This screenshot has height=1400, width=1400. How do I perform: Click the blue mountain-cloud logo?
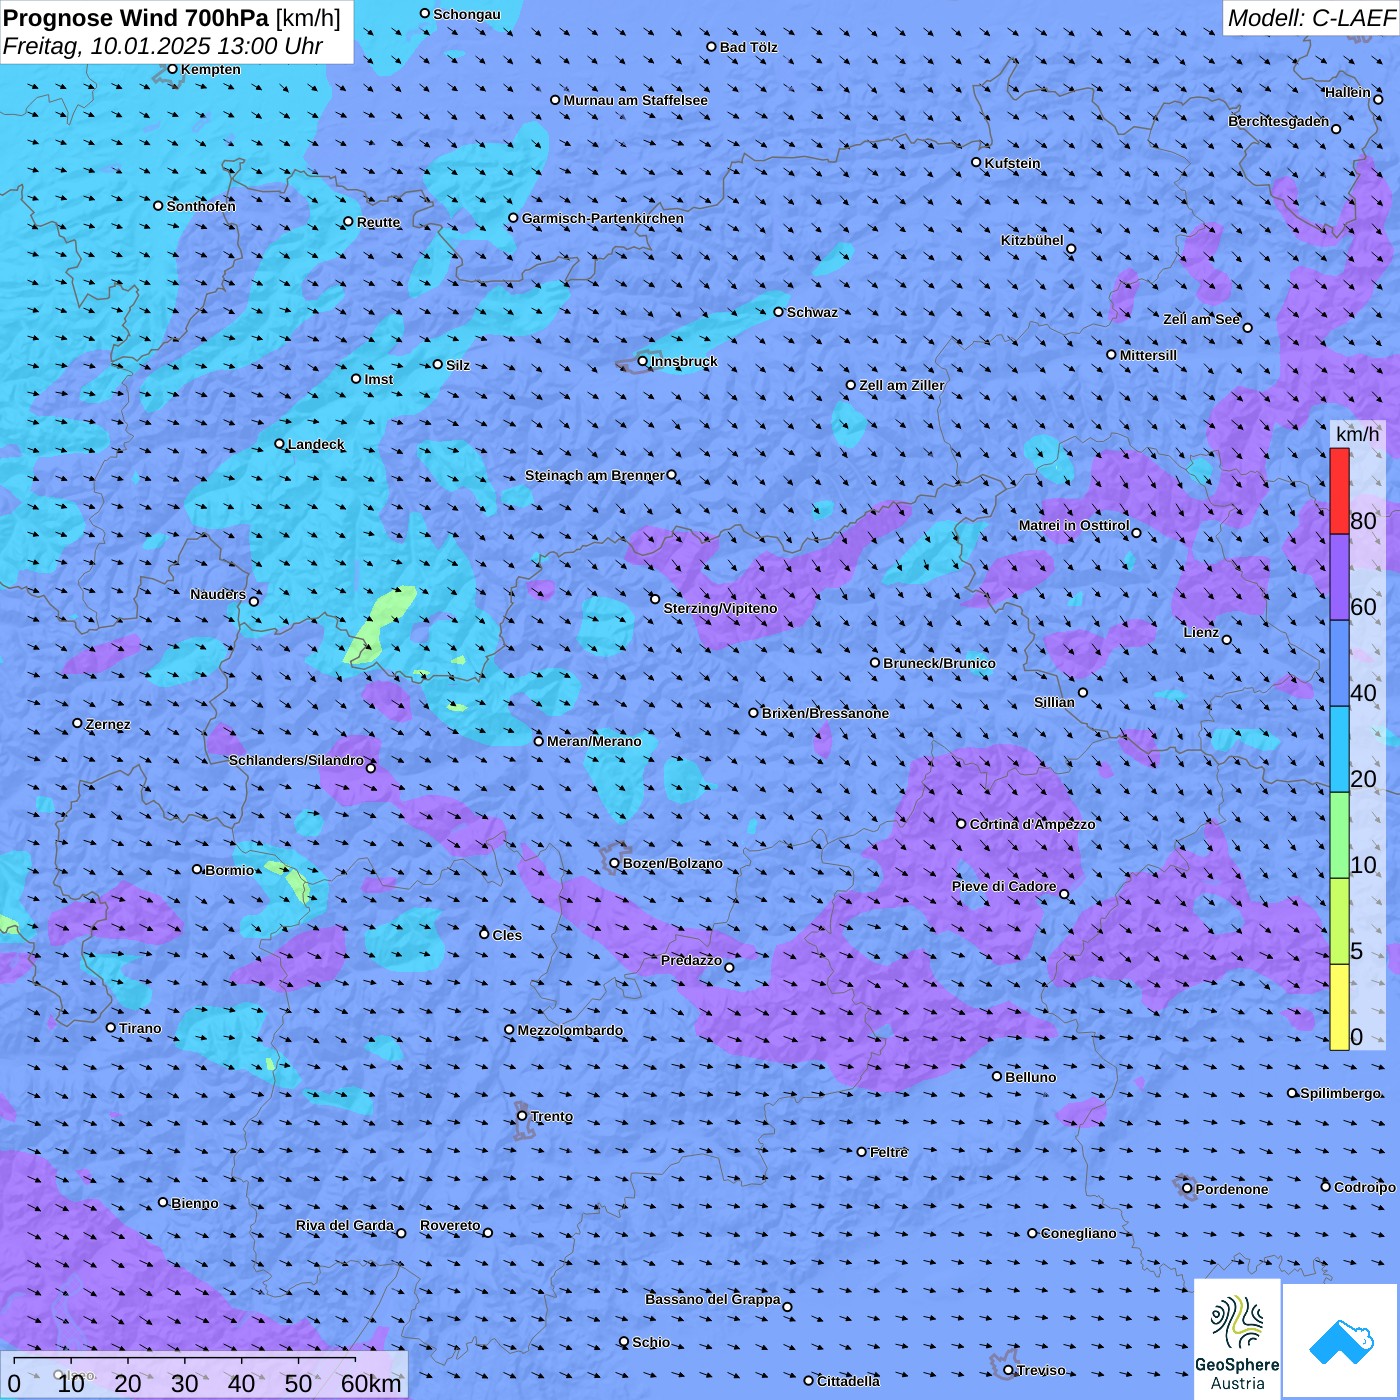pyautogui.click(x=1341, y=1341)
